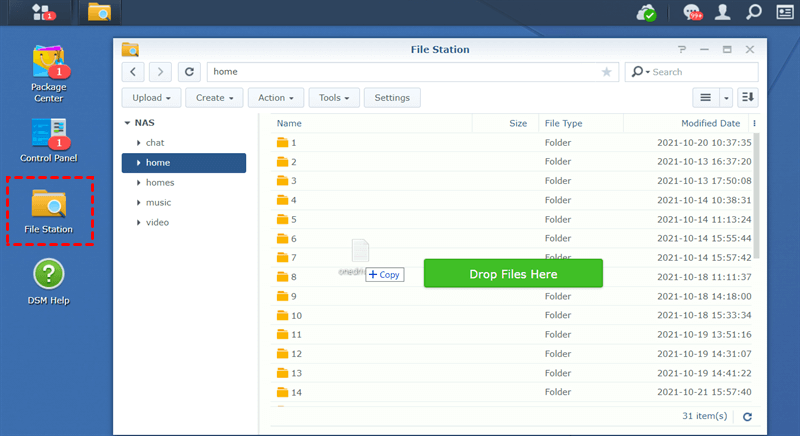Collapse the NAS tree root
Viewport: 800px width, 436px height.
pos(127,123)
